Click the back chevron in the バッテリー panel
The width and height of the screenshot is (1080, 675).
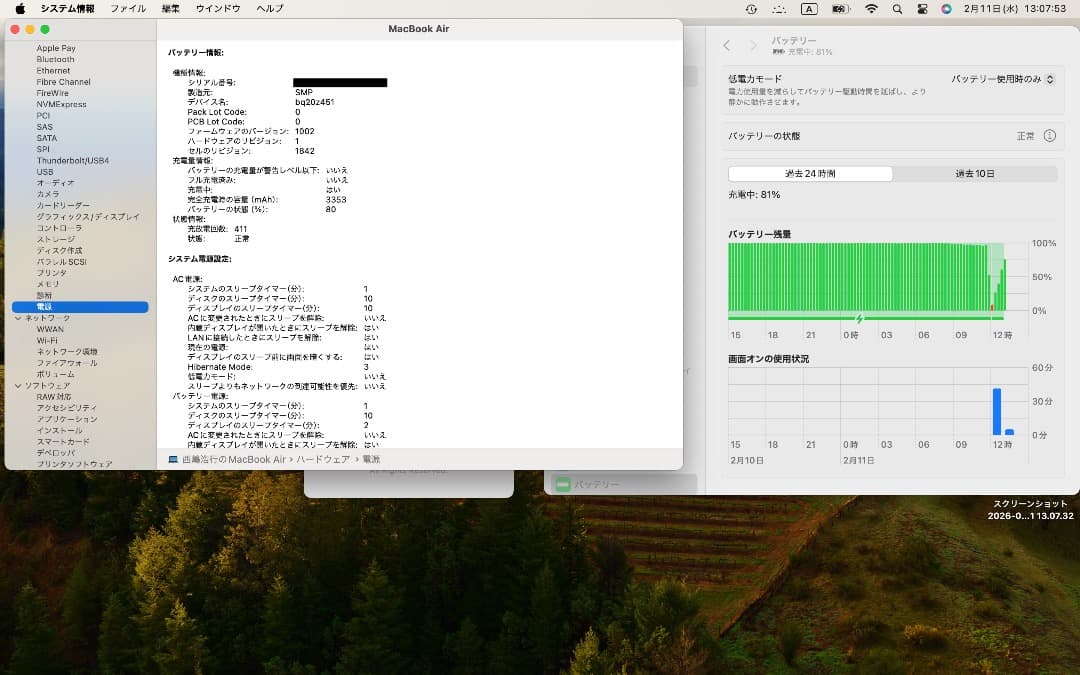tap(725, 45)
